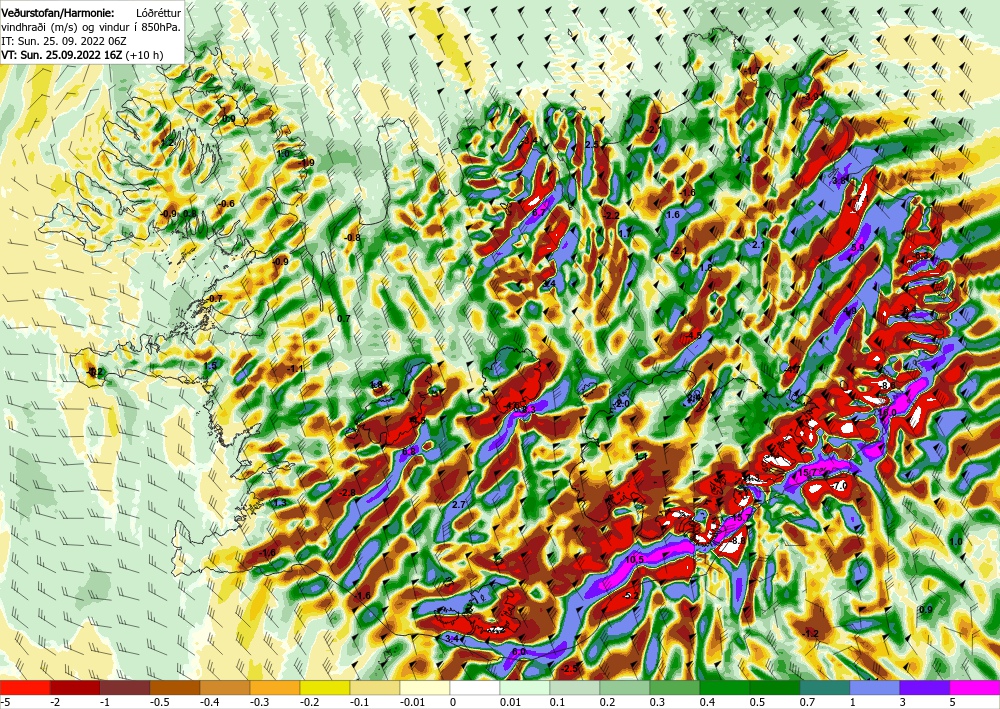Click the bright yellow legend swatch at -0.2
1000x709 pixels.
pyautogui.click(x=325, y=688)
